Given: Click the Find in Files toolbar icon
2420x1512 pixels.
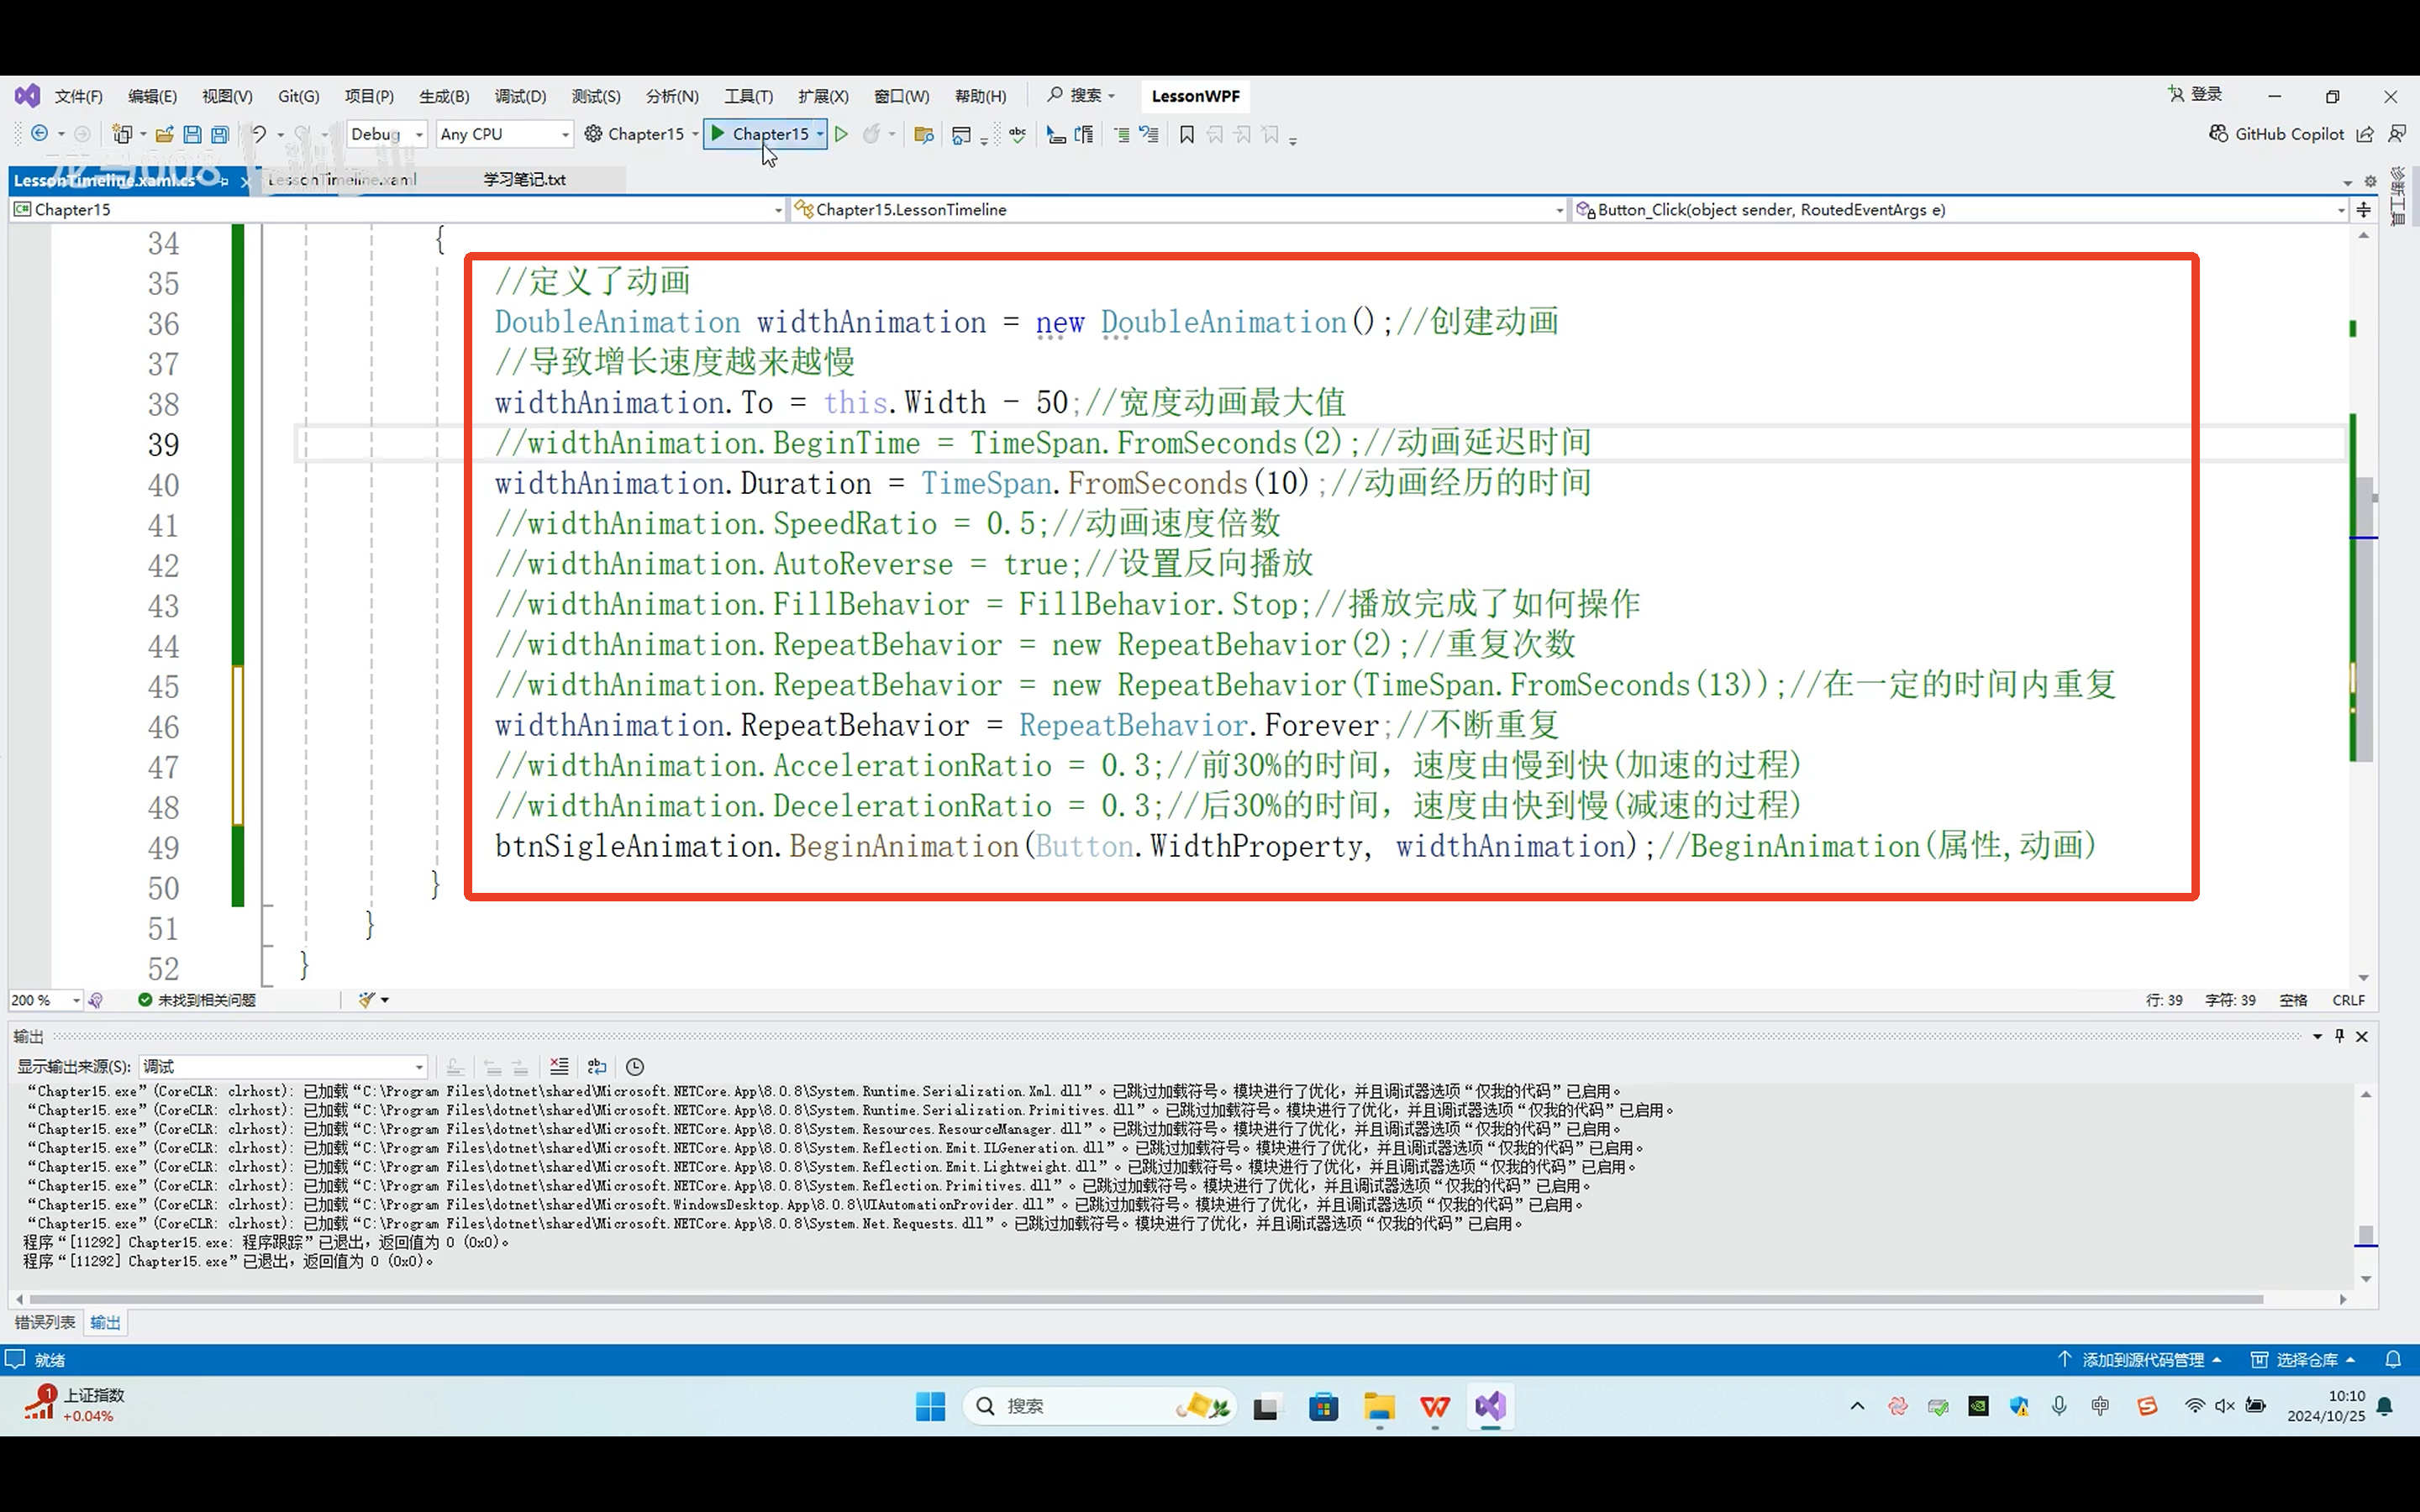Looking at the screenshot, I should (923, 134).
